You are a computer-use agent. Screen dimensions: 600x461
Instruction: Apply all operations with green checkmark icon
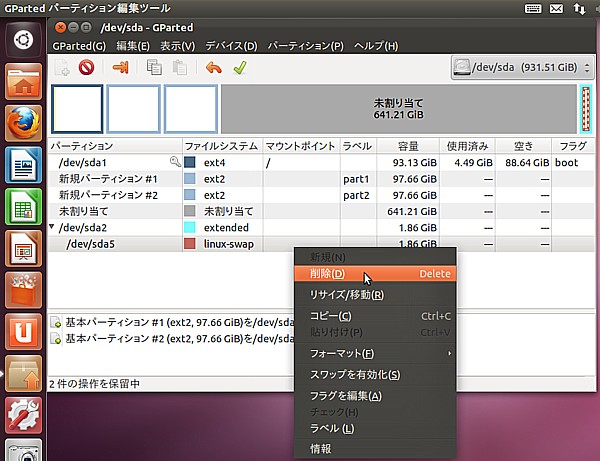coord(240,68)
